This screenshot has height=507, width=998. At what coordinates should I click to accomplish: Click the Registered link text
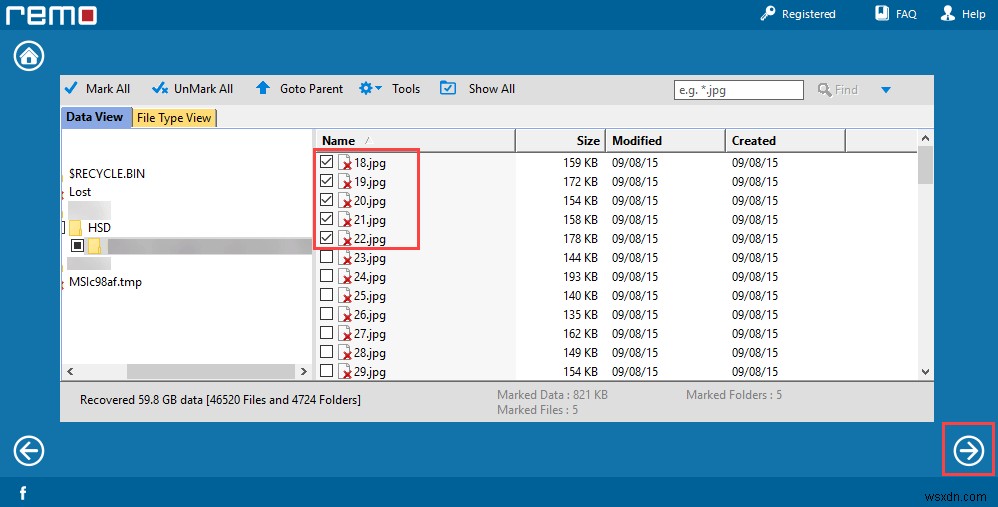click(x=808, y=14)
